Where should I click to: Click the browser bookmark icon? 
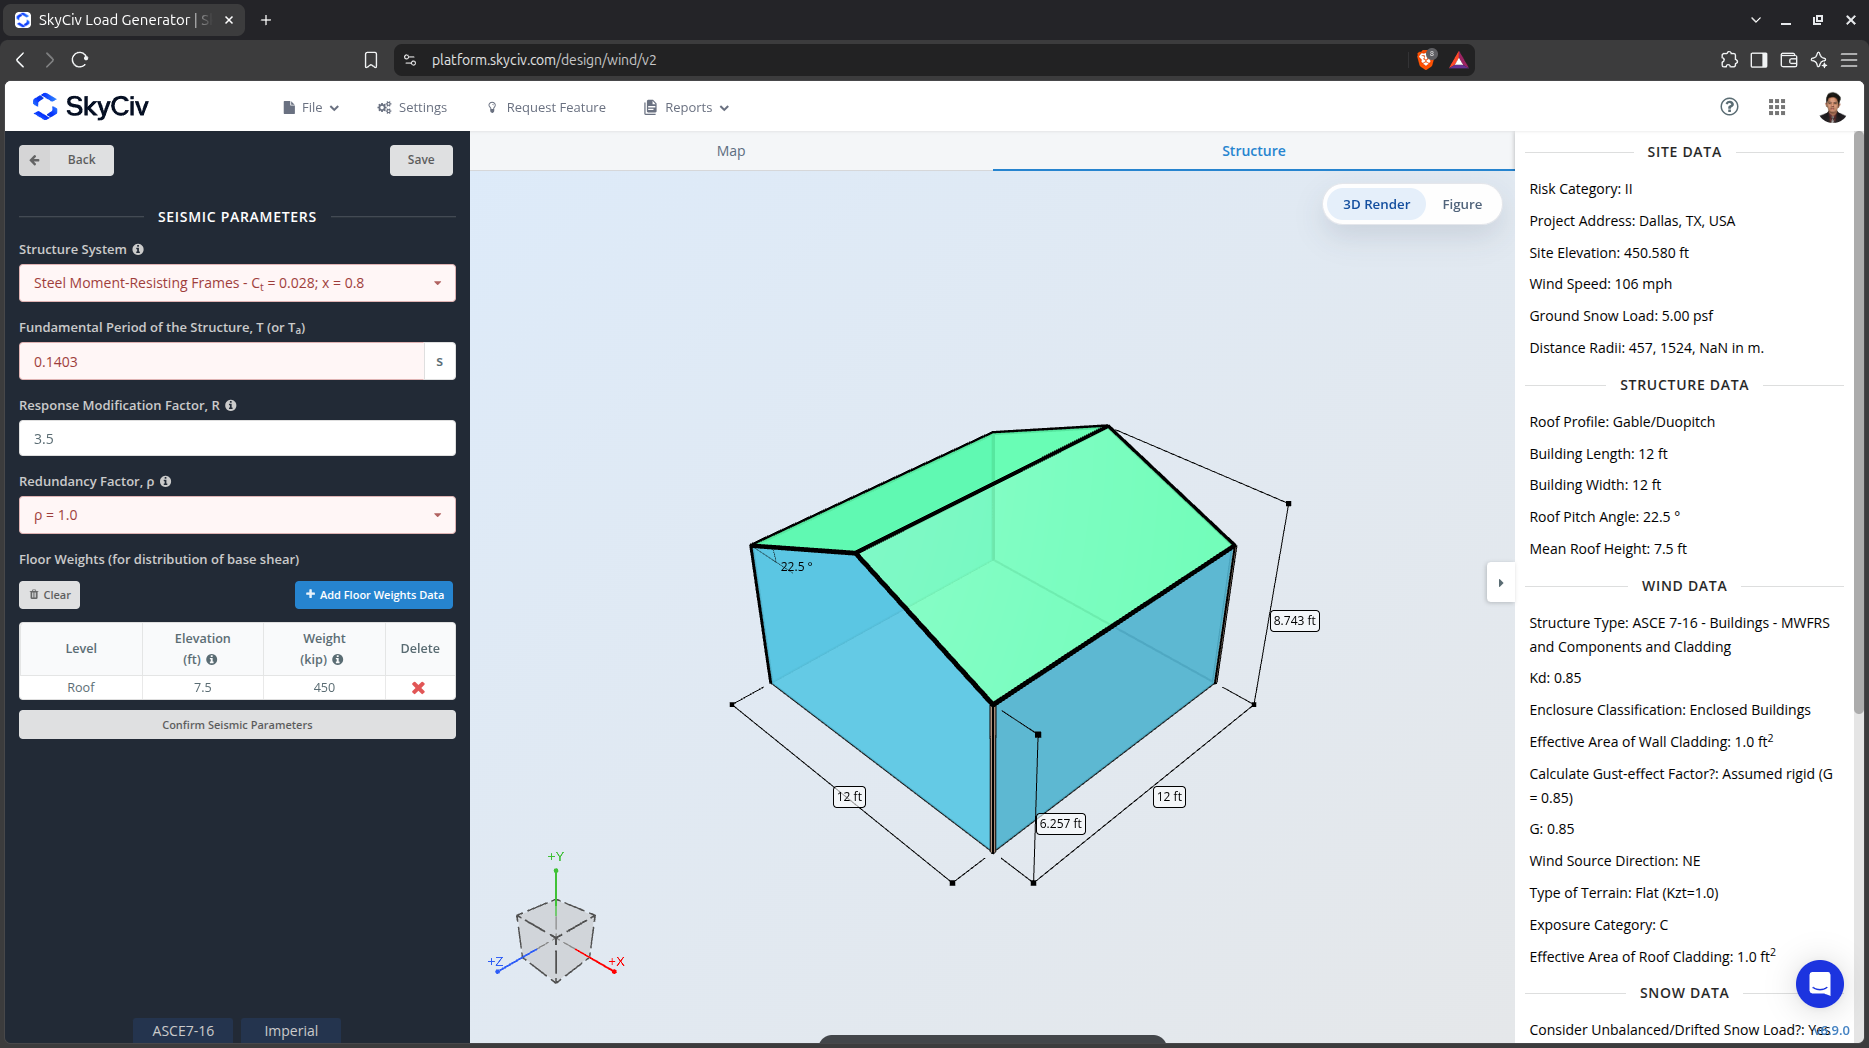(x=371, y=60)
